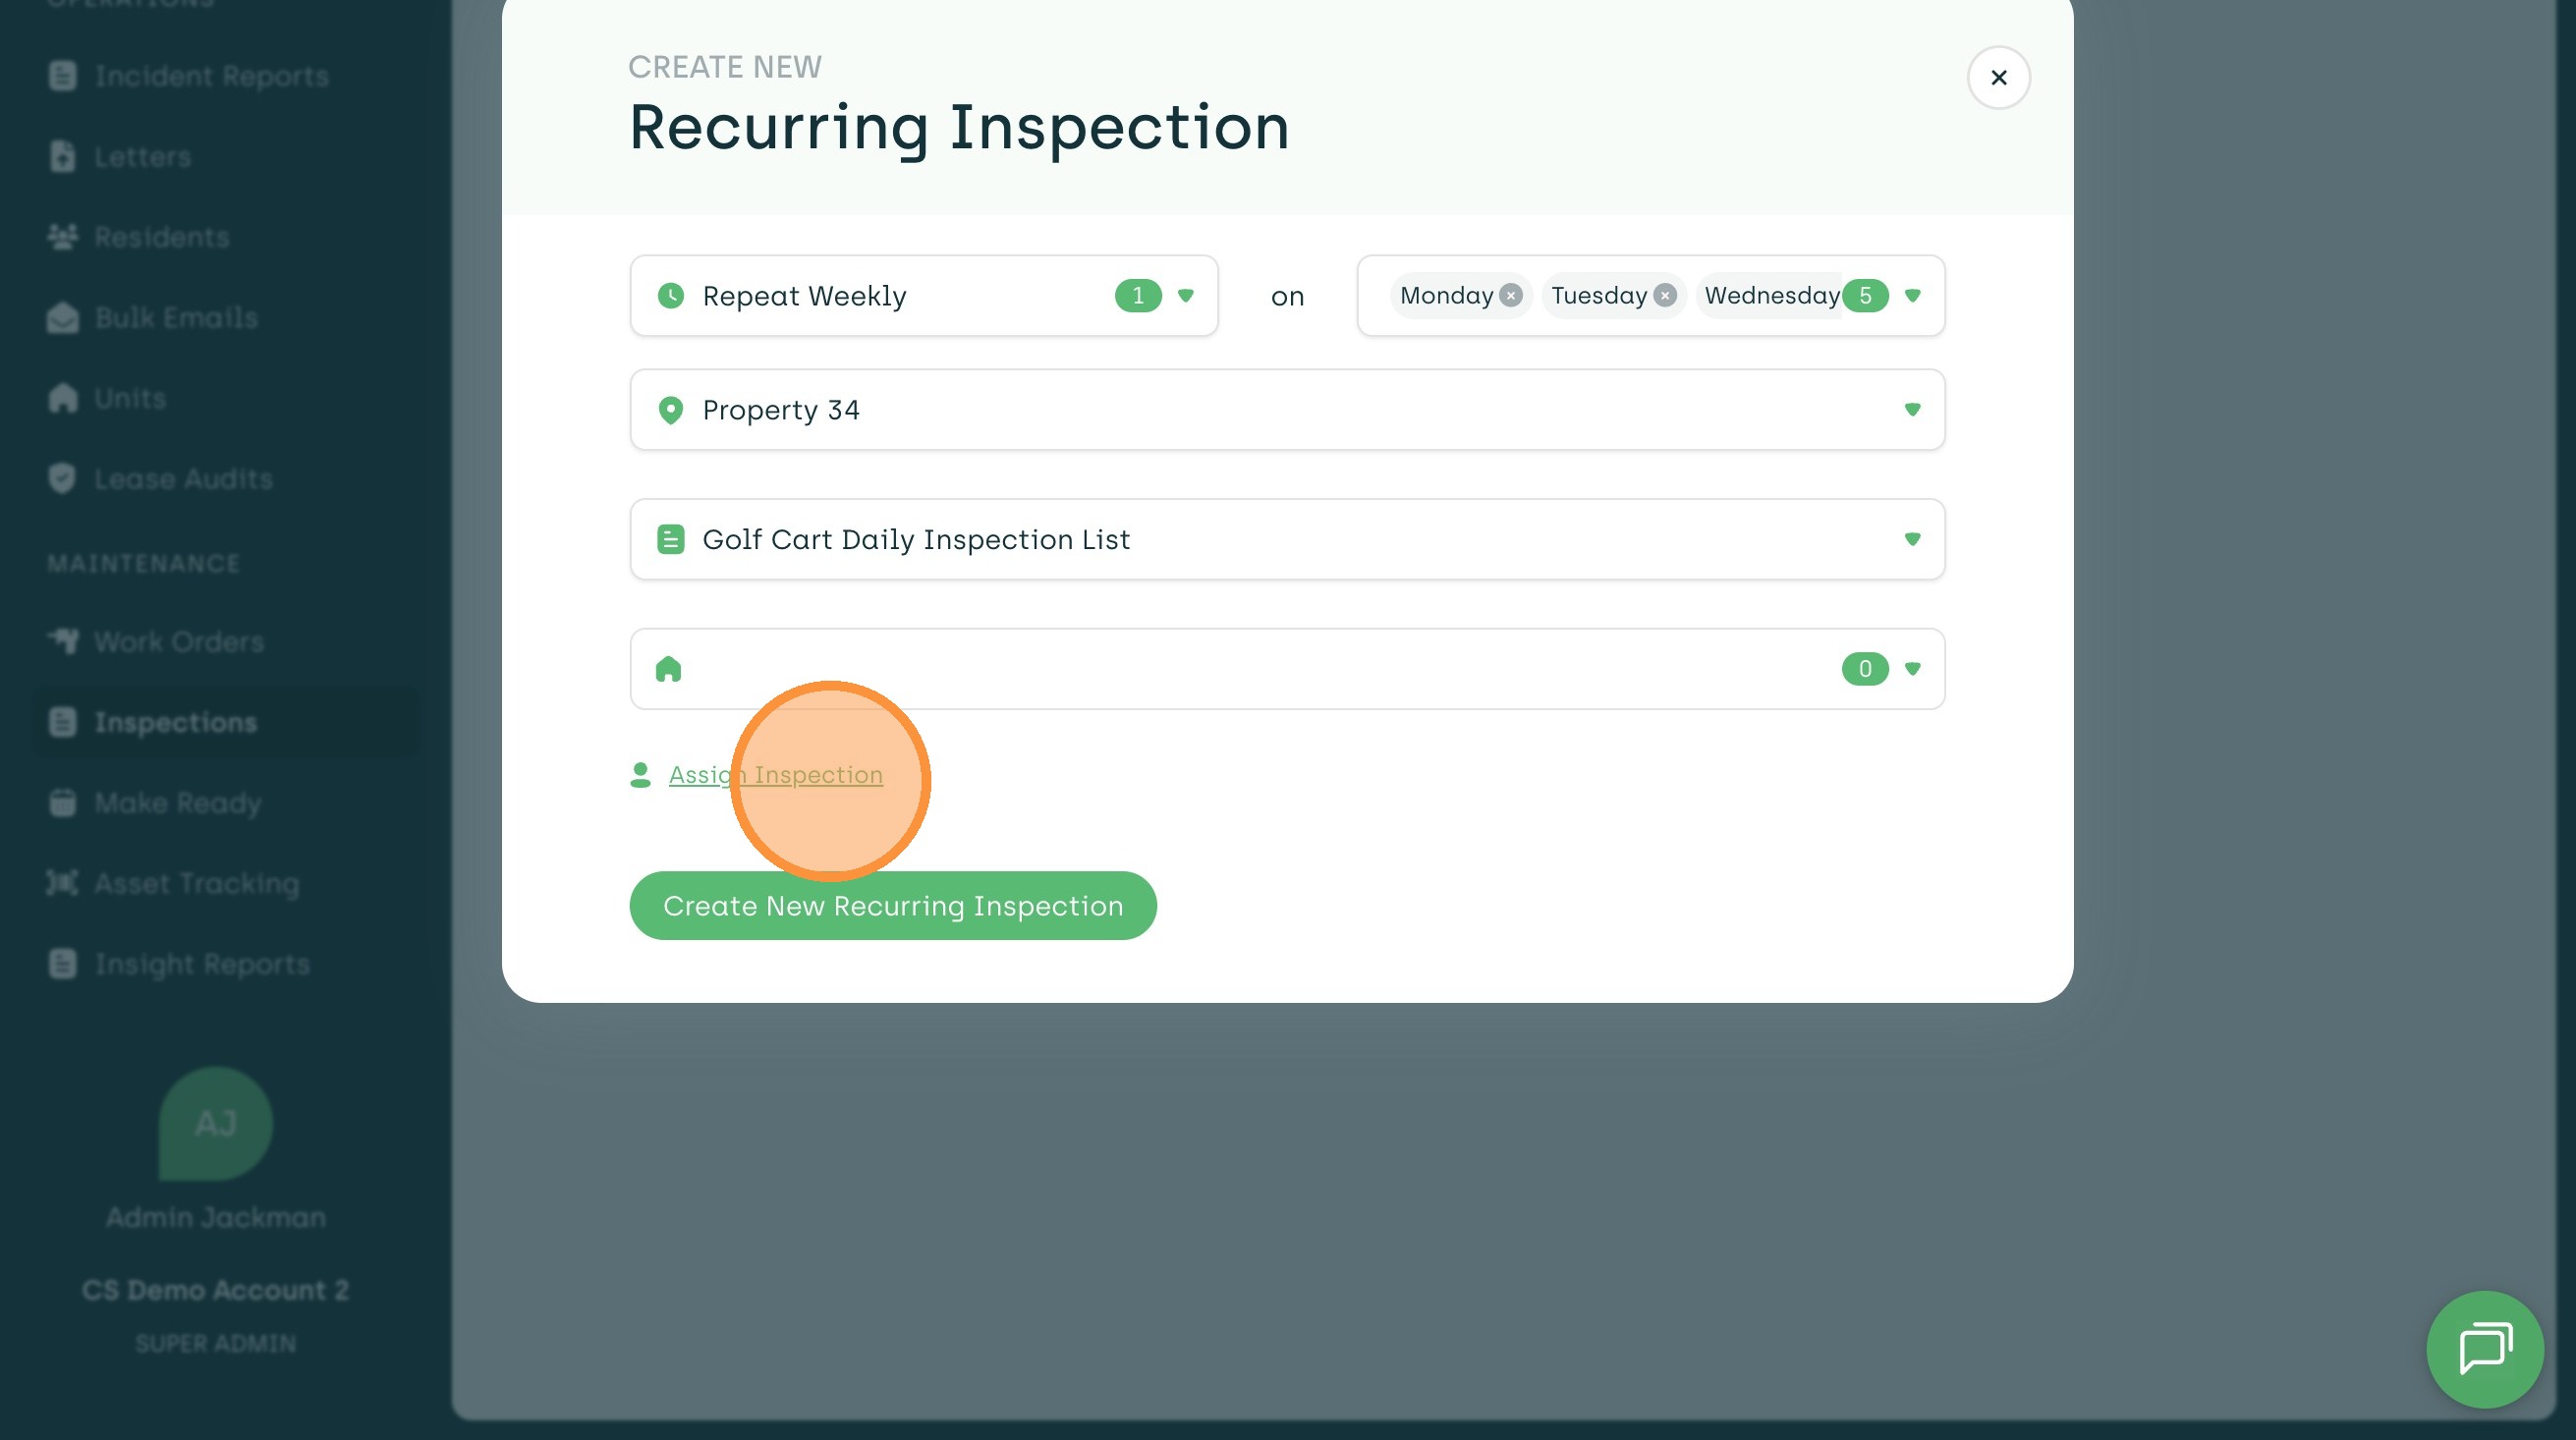This screenshot has width=2576, height=1440.
Task: Click Create New Recurring Inspection button
Action: [x=892, y=906]
